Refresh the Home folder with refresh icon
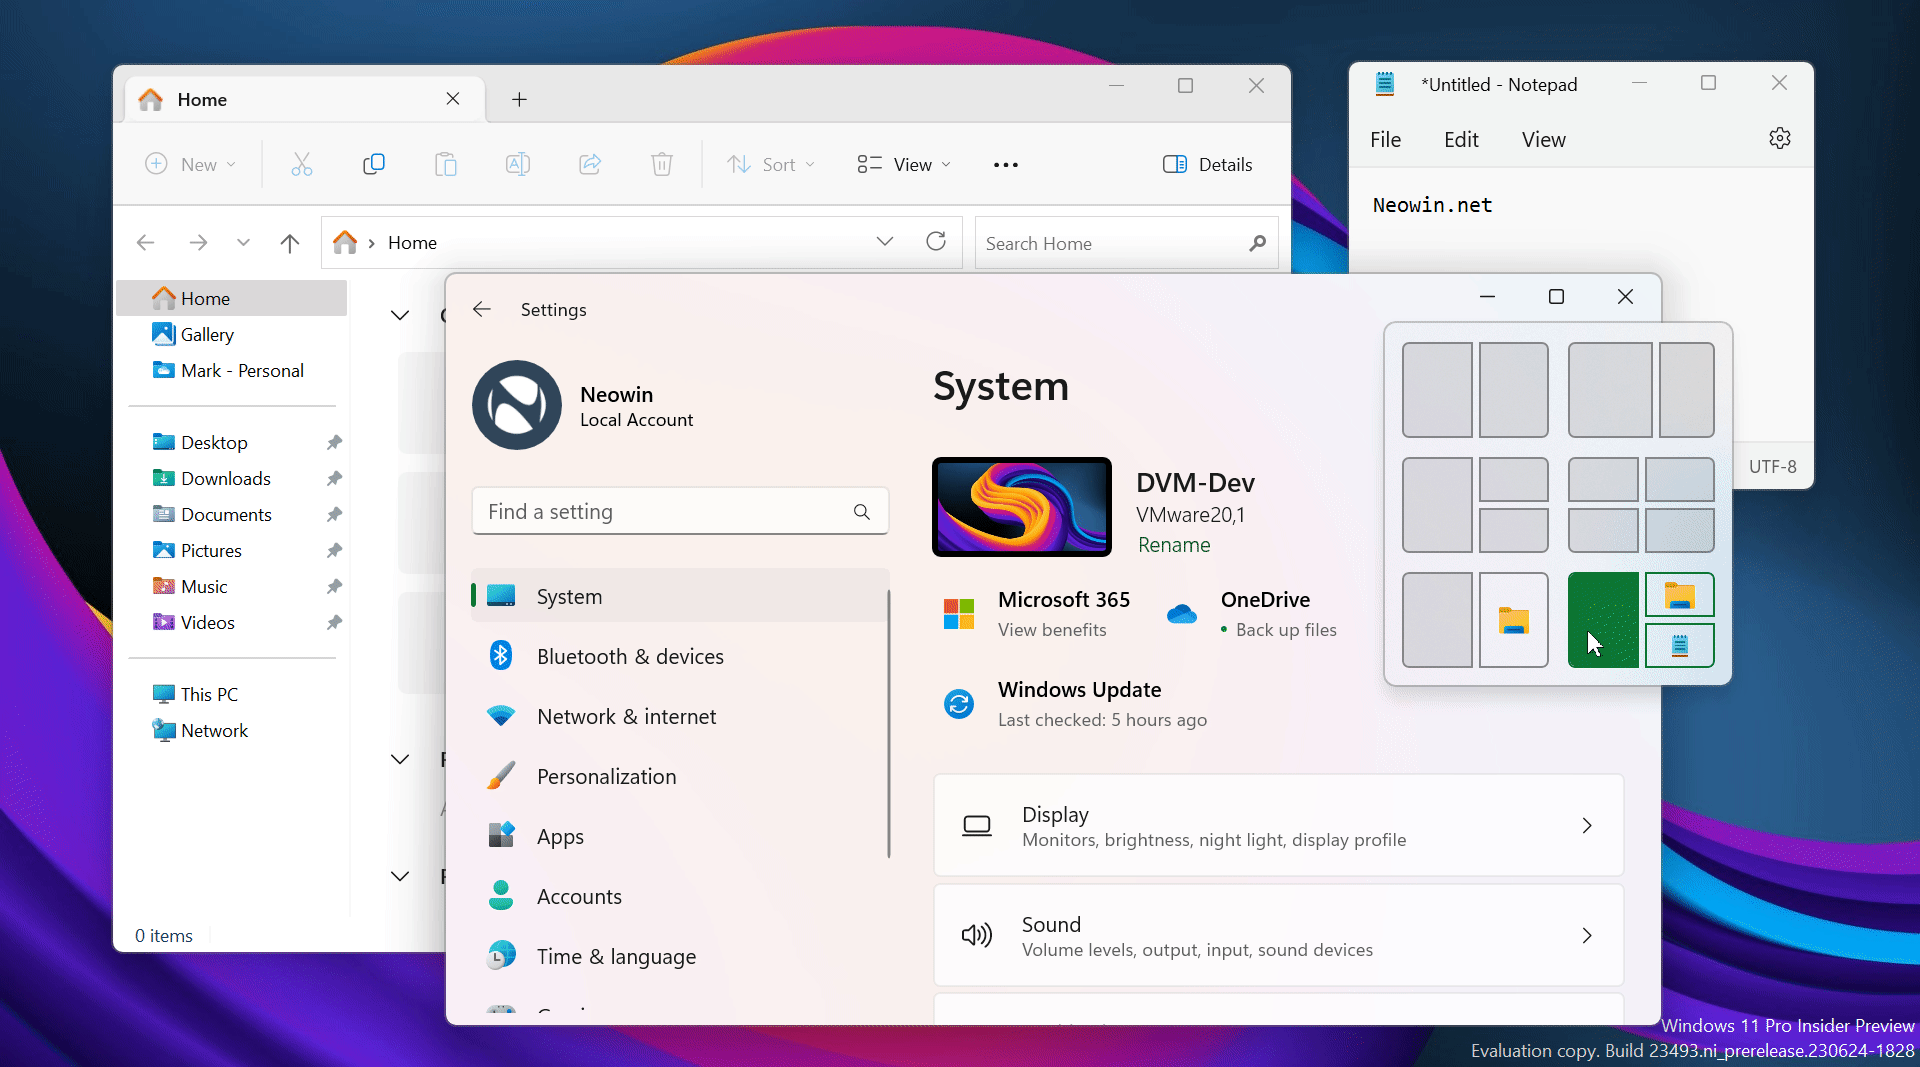1920x1067 pixels. tap(936, 242)
